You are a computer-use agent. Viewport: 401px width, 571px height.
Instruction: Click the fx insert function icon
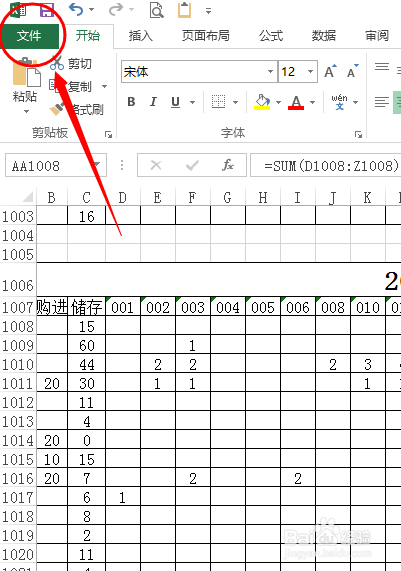click(x=228, y=166)
